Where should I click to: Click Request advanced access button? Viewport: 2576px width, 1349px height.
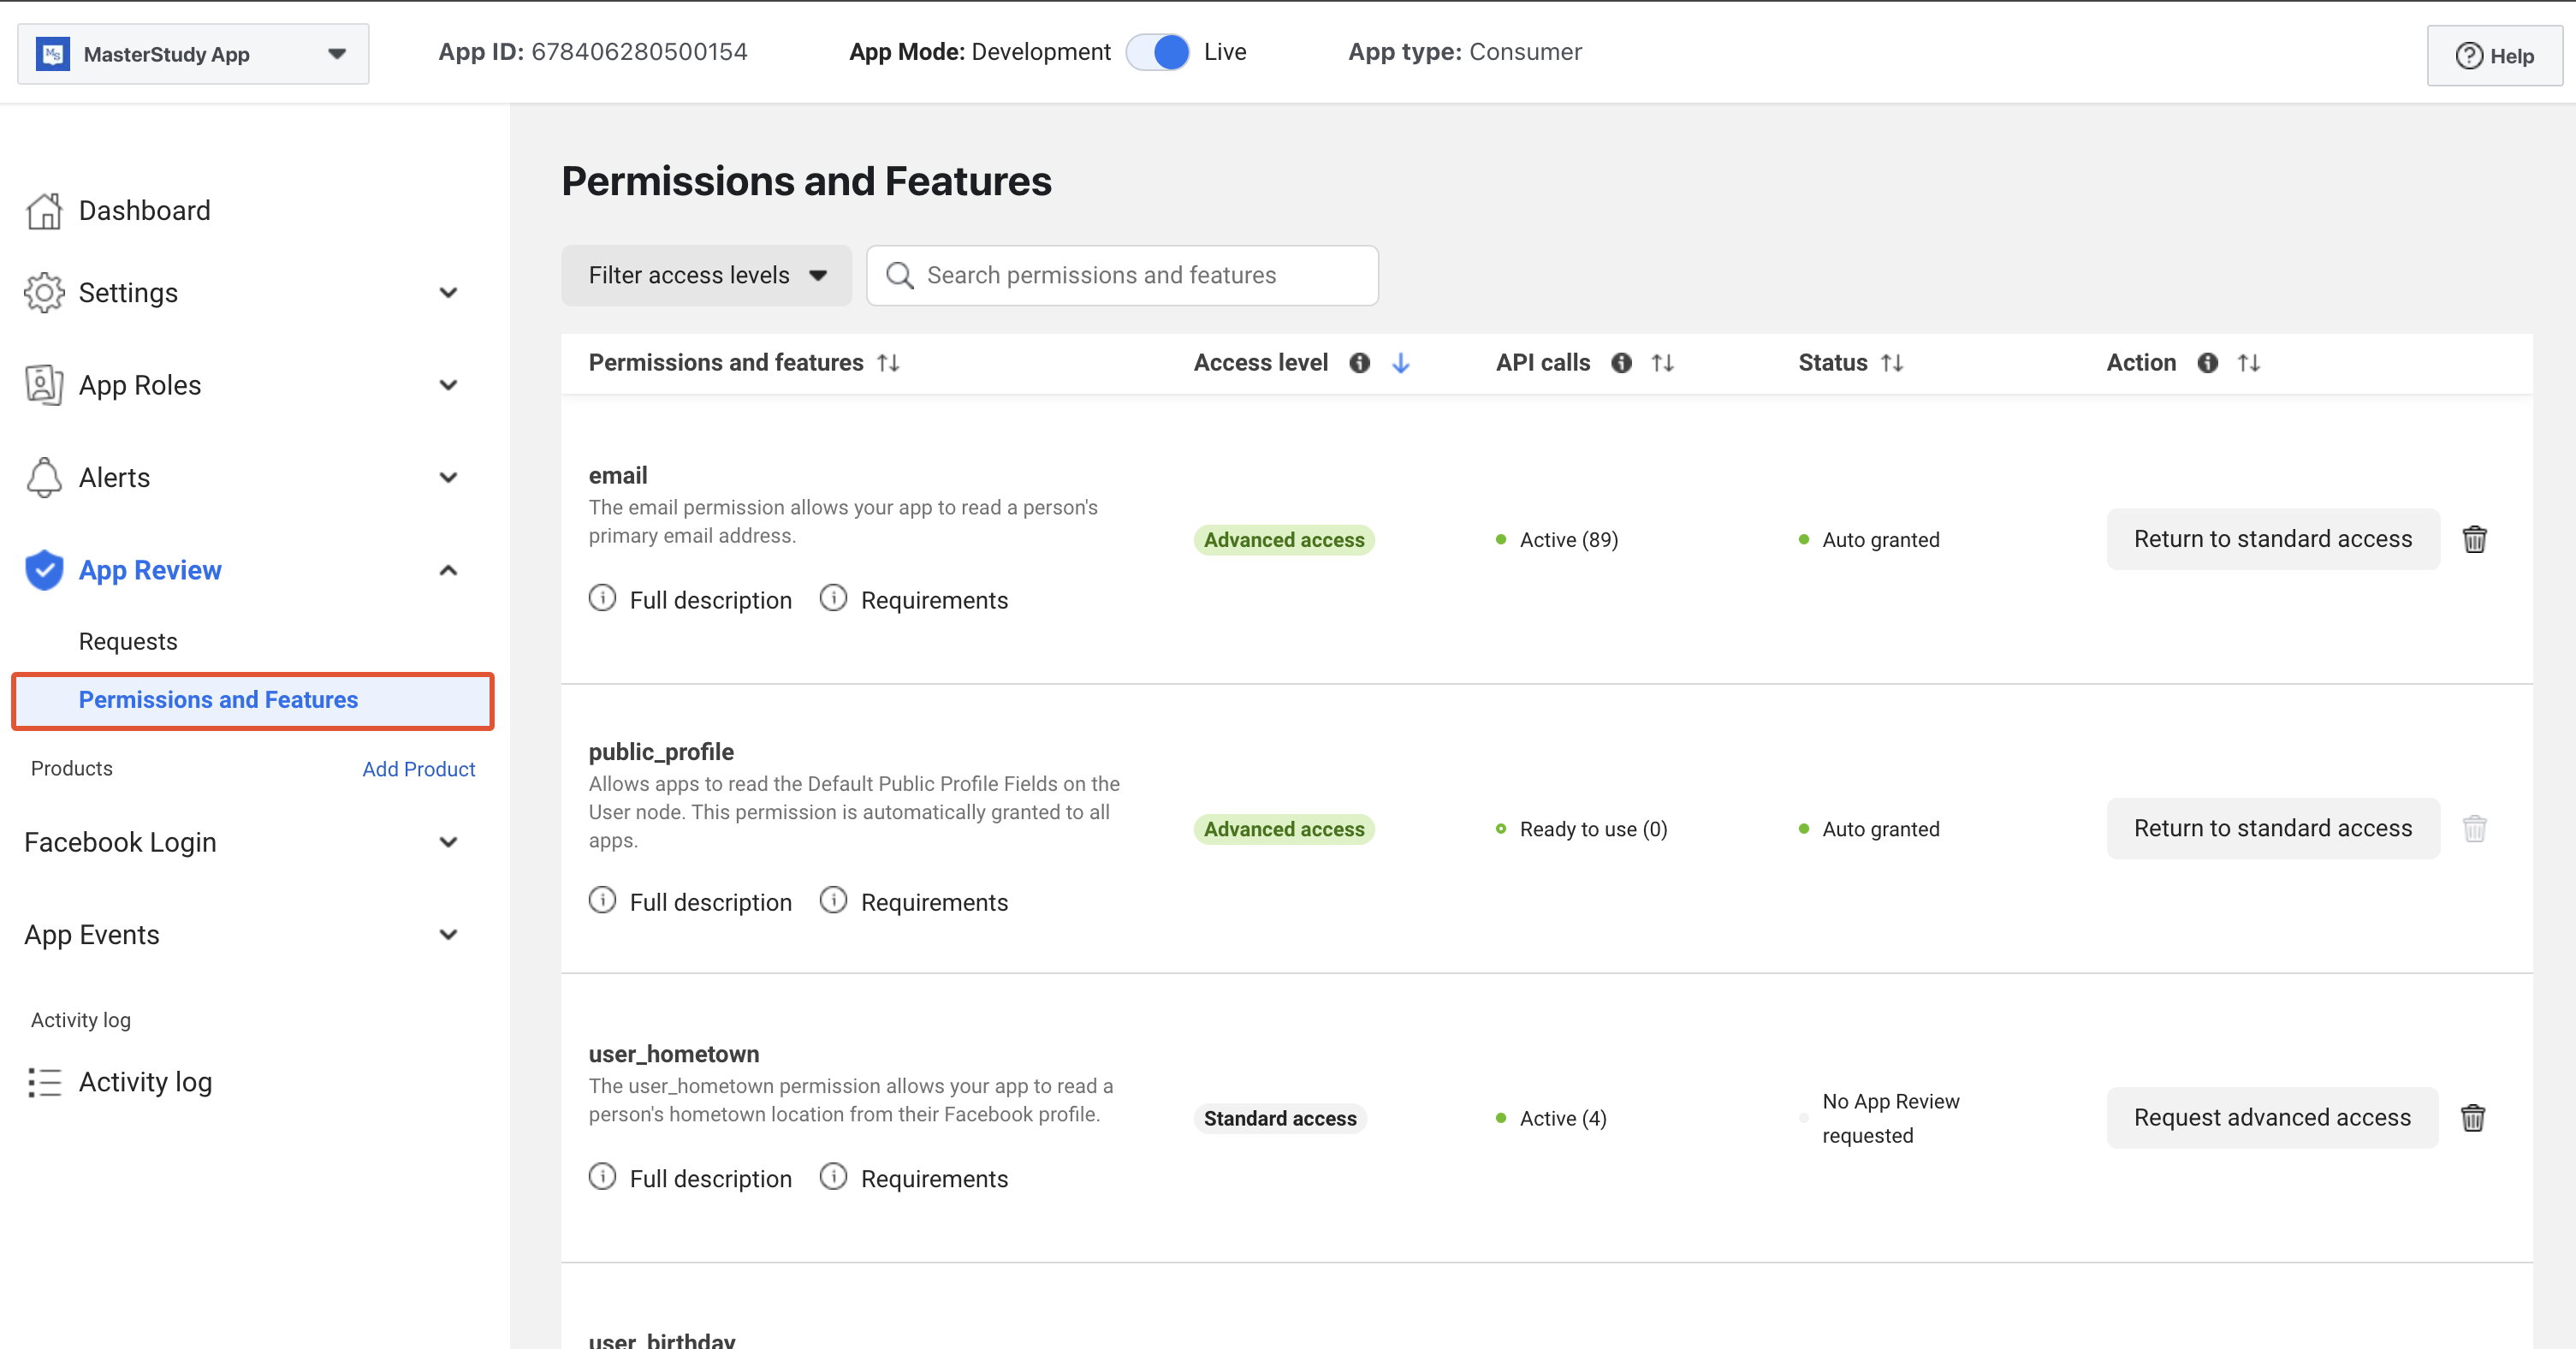click(x=2272, y=1117)
